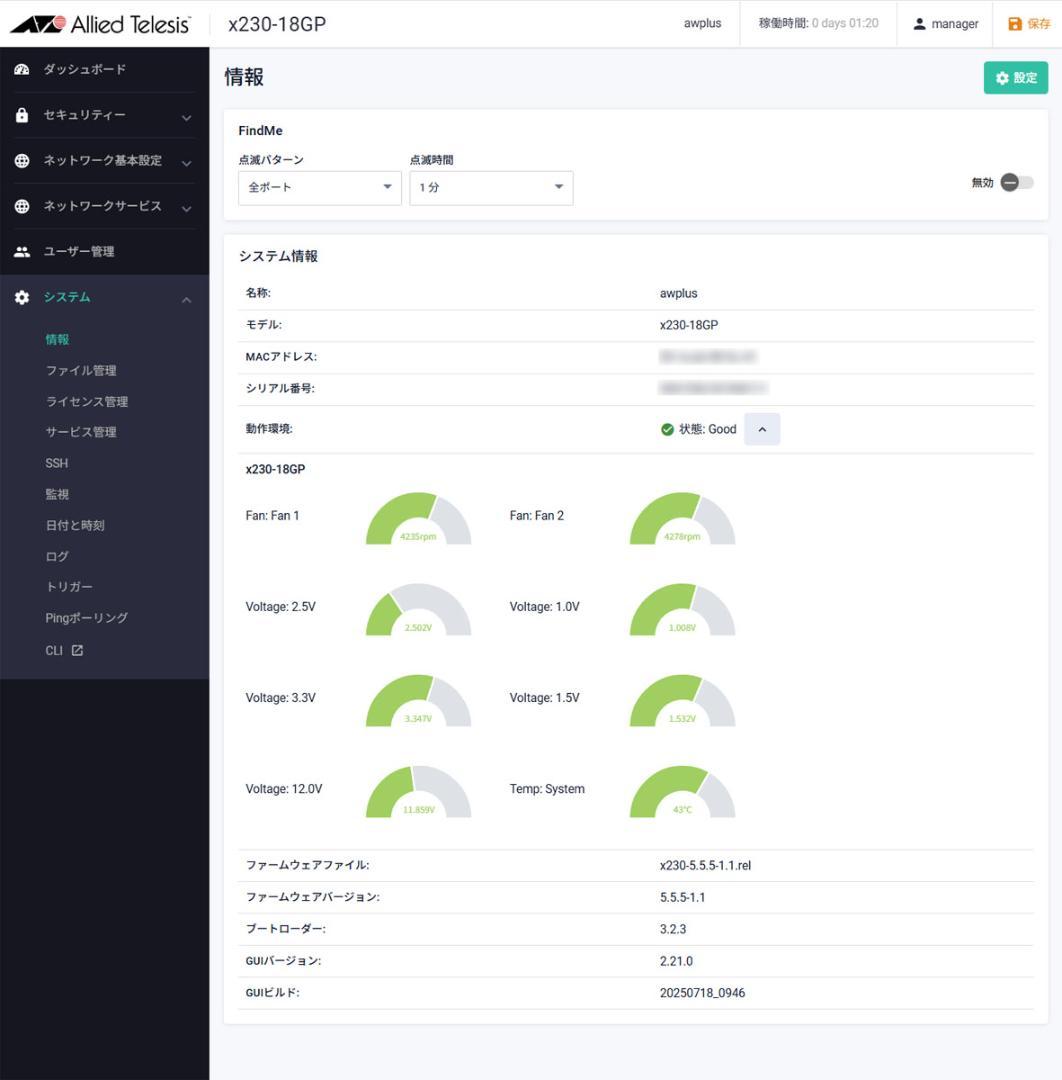
Task: Toggle the FindMe 無効 switch
Action: pyautogui.click(x=1017, y=183)
